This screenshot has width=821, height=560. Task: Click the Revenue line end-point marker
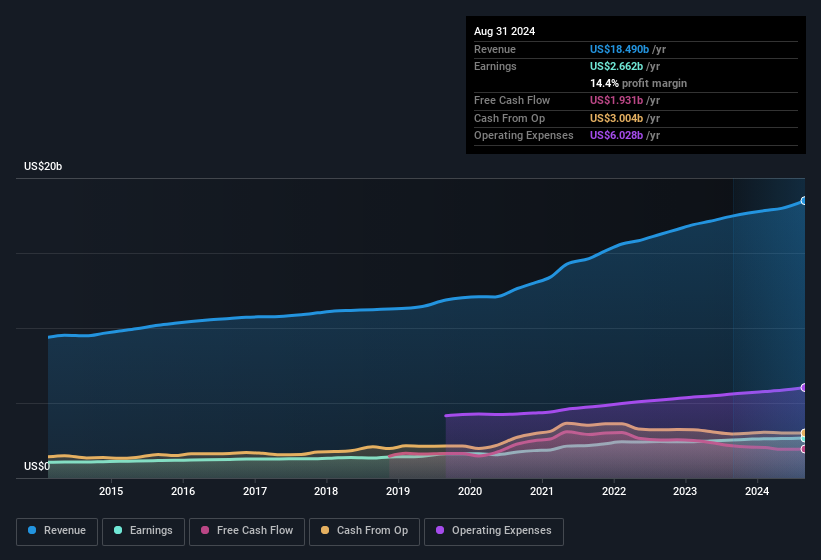pyautogui.click(x=804, y=201)
